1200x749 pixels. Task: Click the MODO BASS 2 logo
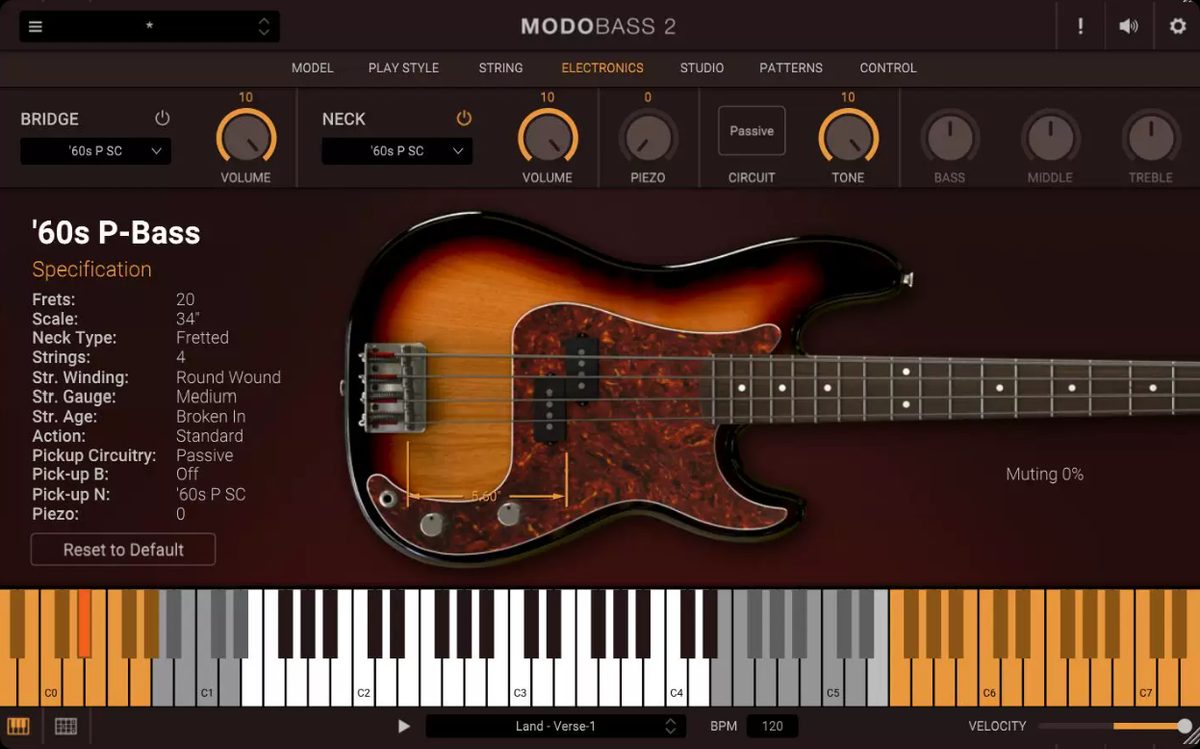[598, 27]
